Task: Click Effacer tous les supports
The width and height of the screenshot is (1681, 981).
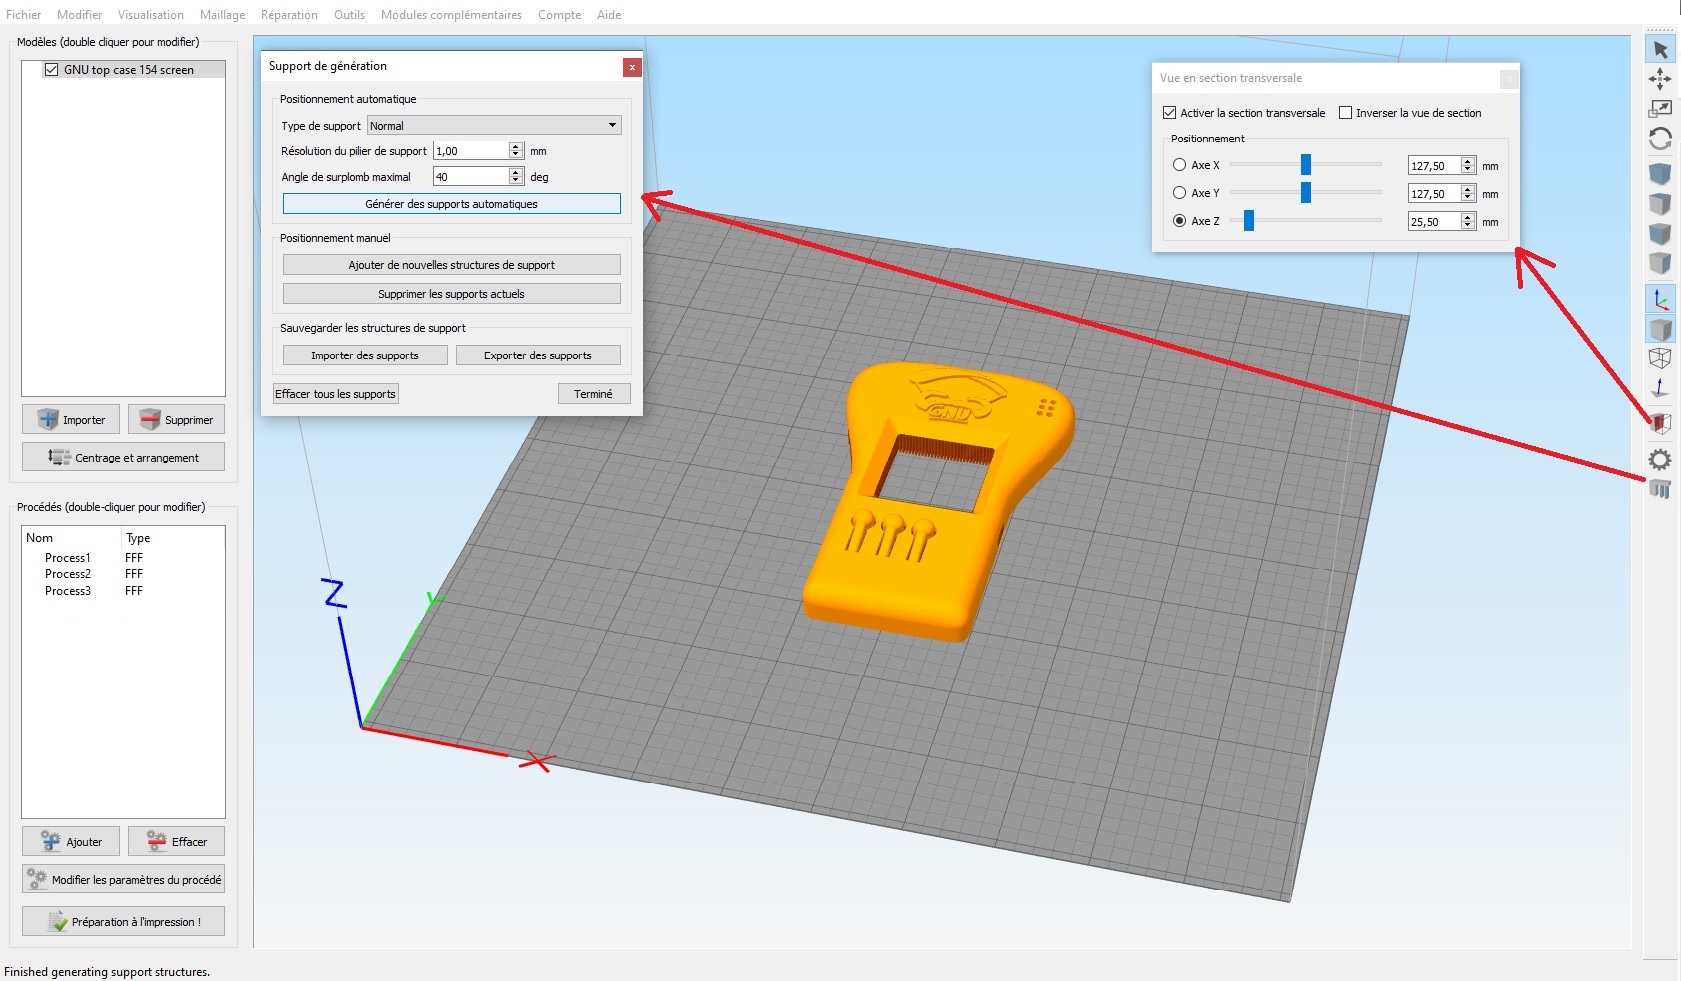Action: [x=336, y=393]
